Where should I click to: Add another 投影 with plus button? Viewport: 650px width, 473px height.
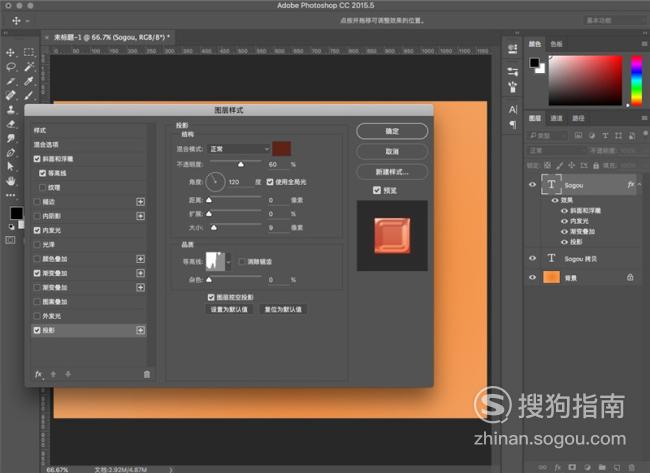[141, 330]
